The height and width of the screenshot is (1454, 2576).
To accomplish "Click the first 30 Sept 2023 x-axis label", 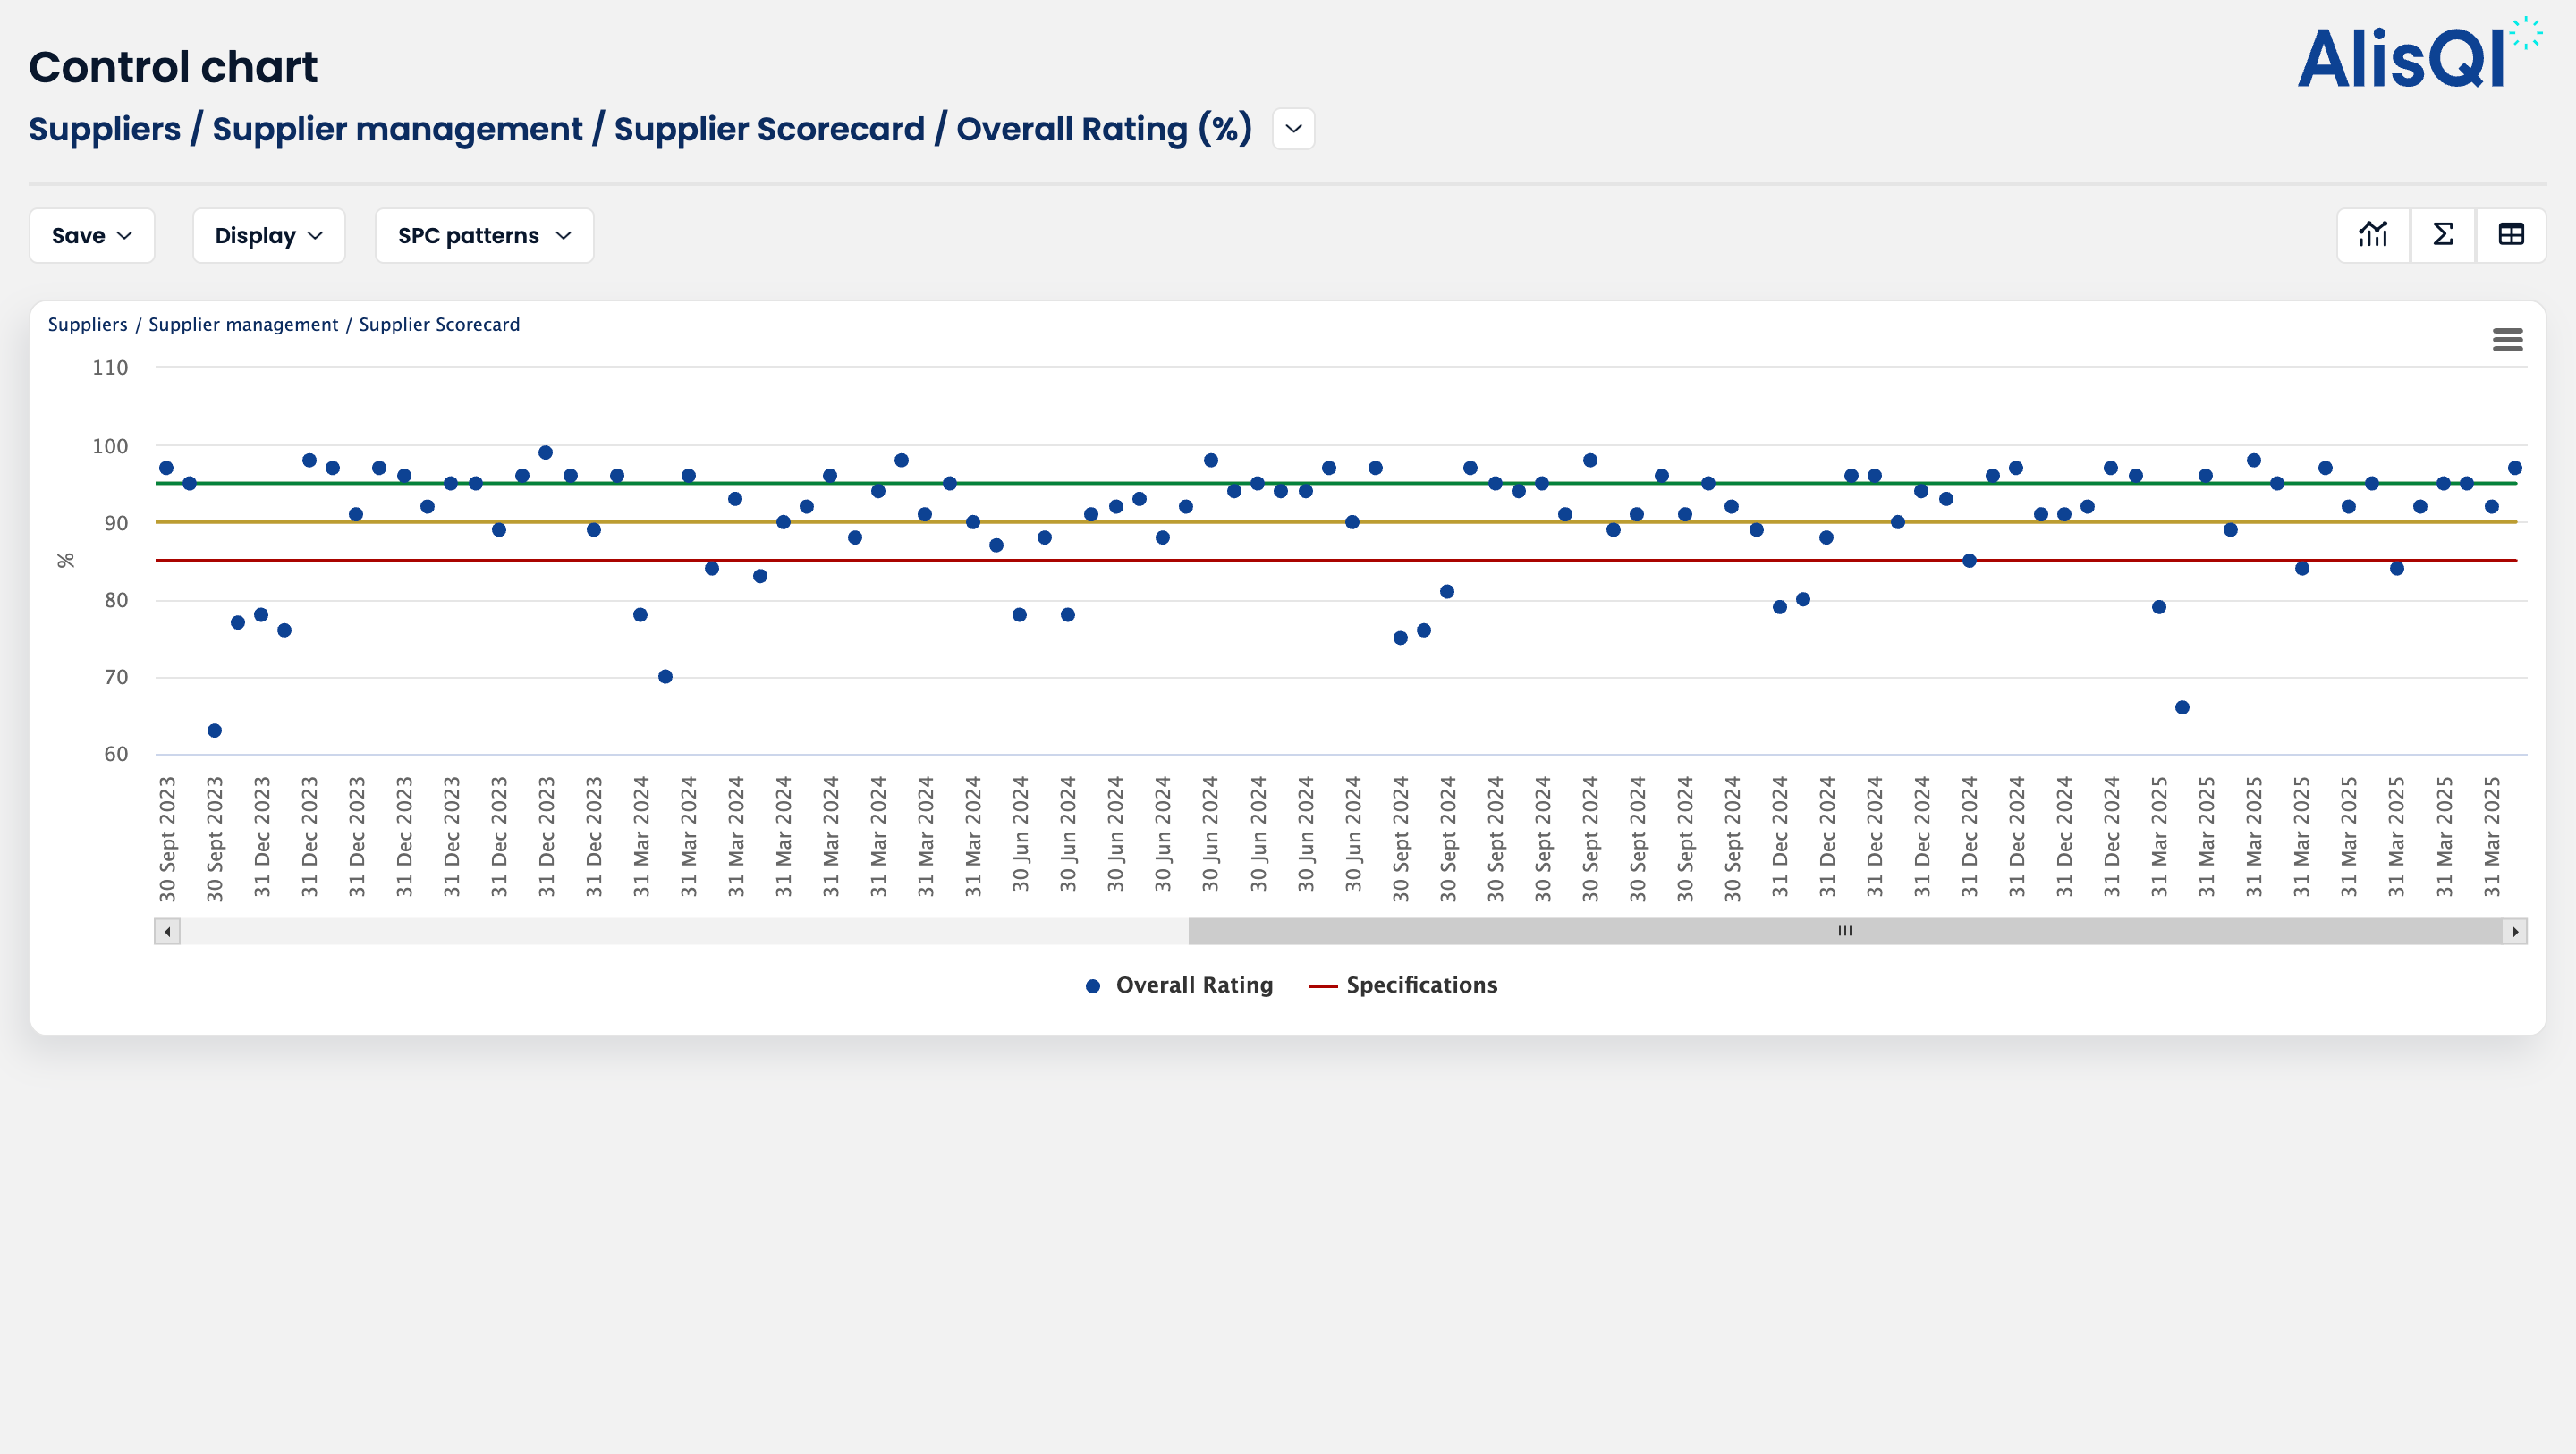I will [x=167, y=839].
